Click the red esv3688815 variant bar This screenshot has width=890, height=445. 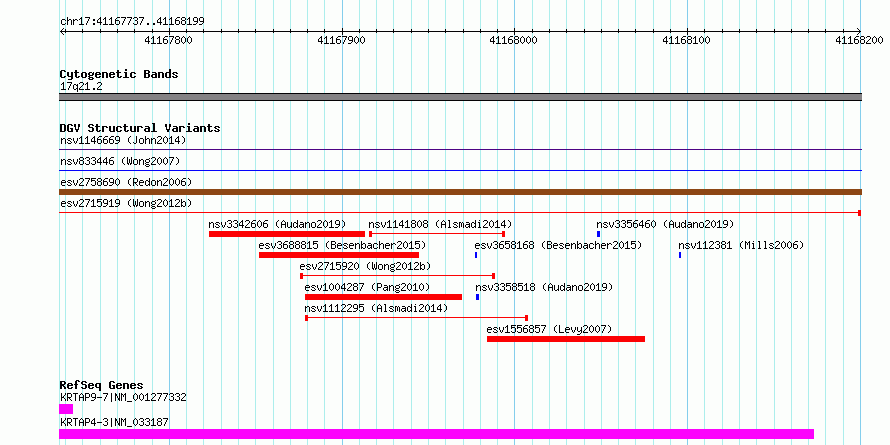(x=339, y=255)
